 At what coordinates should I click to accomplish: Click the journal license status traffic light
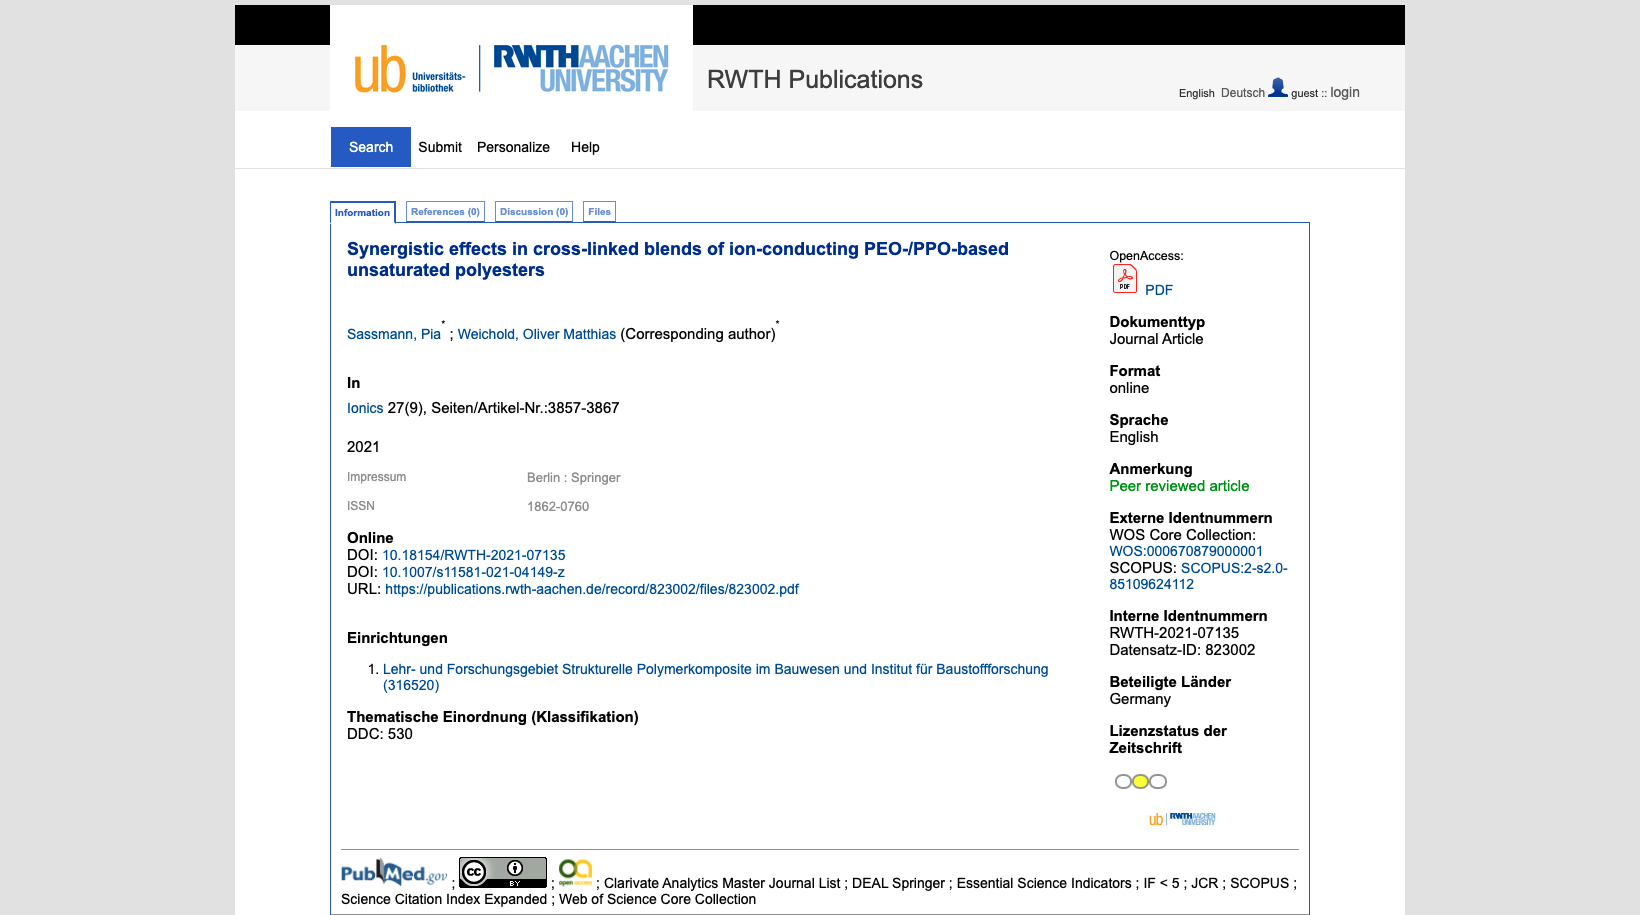[x=1140, y=781]
